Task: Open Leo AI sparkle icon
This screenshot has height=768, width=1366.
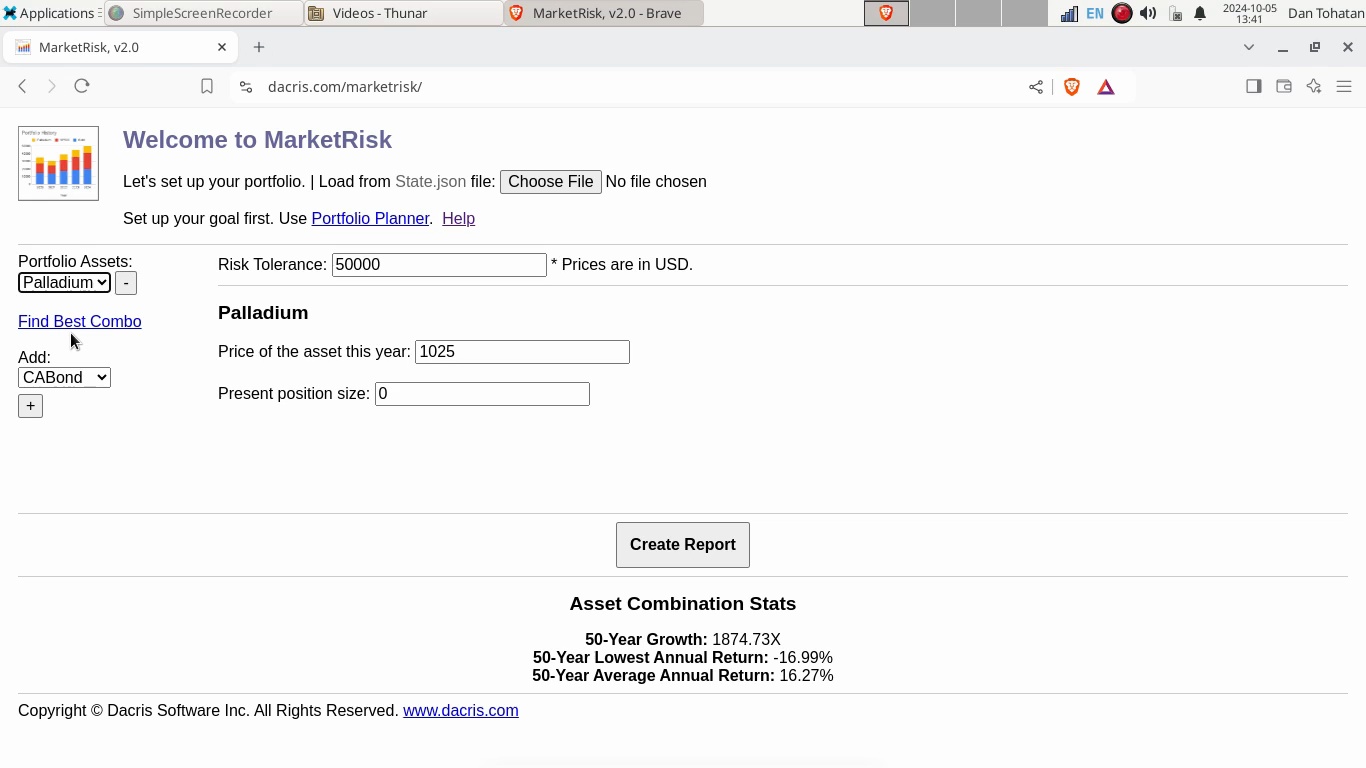Action: coord(1314,87)
